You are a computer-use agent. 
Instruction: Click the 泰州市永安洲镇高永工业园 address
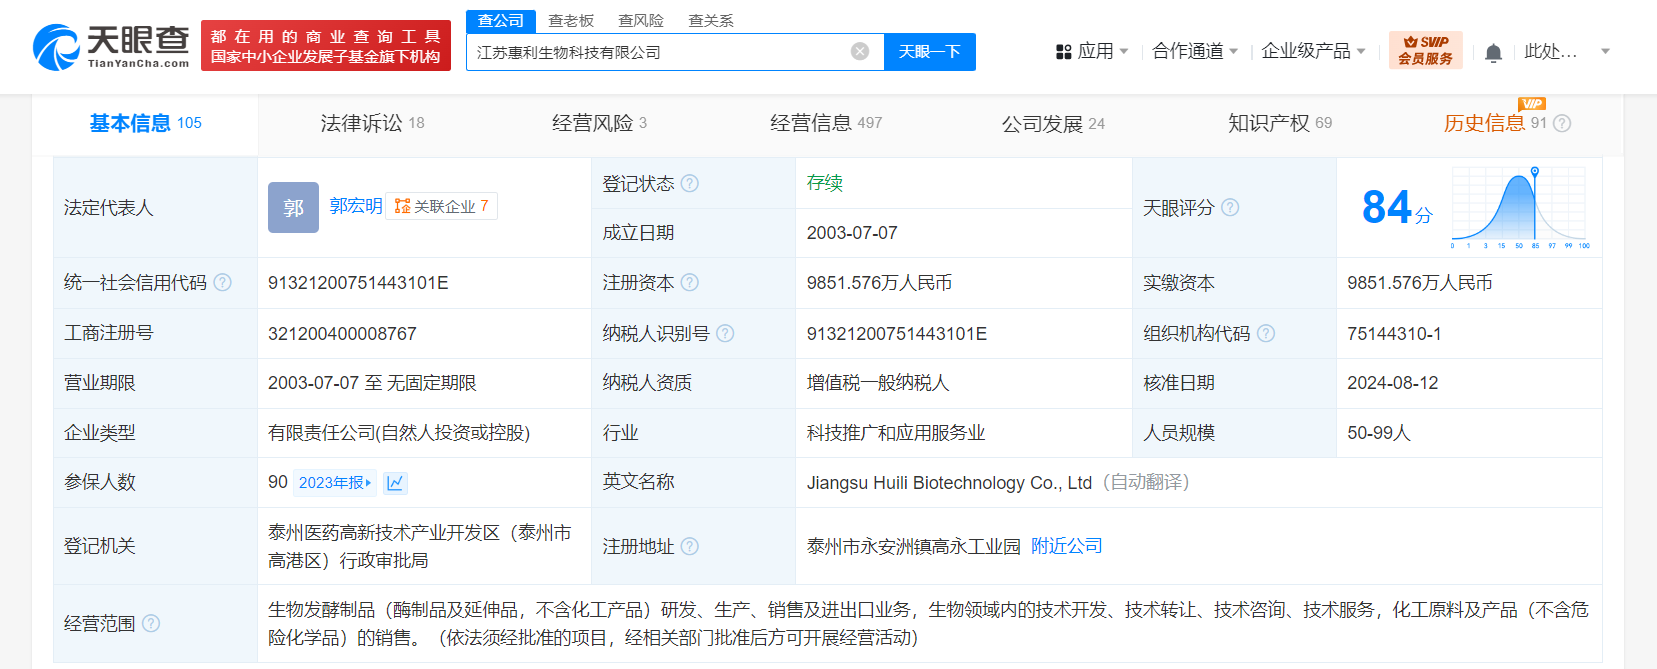[913, 546]
